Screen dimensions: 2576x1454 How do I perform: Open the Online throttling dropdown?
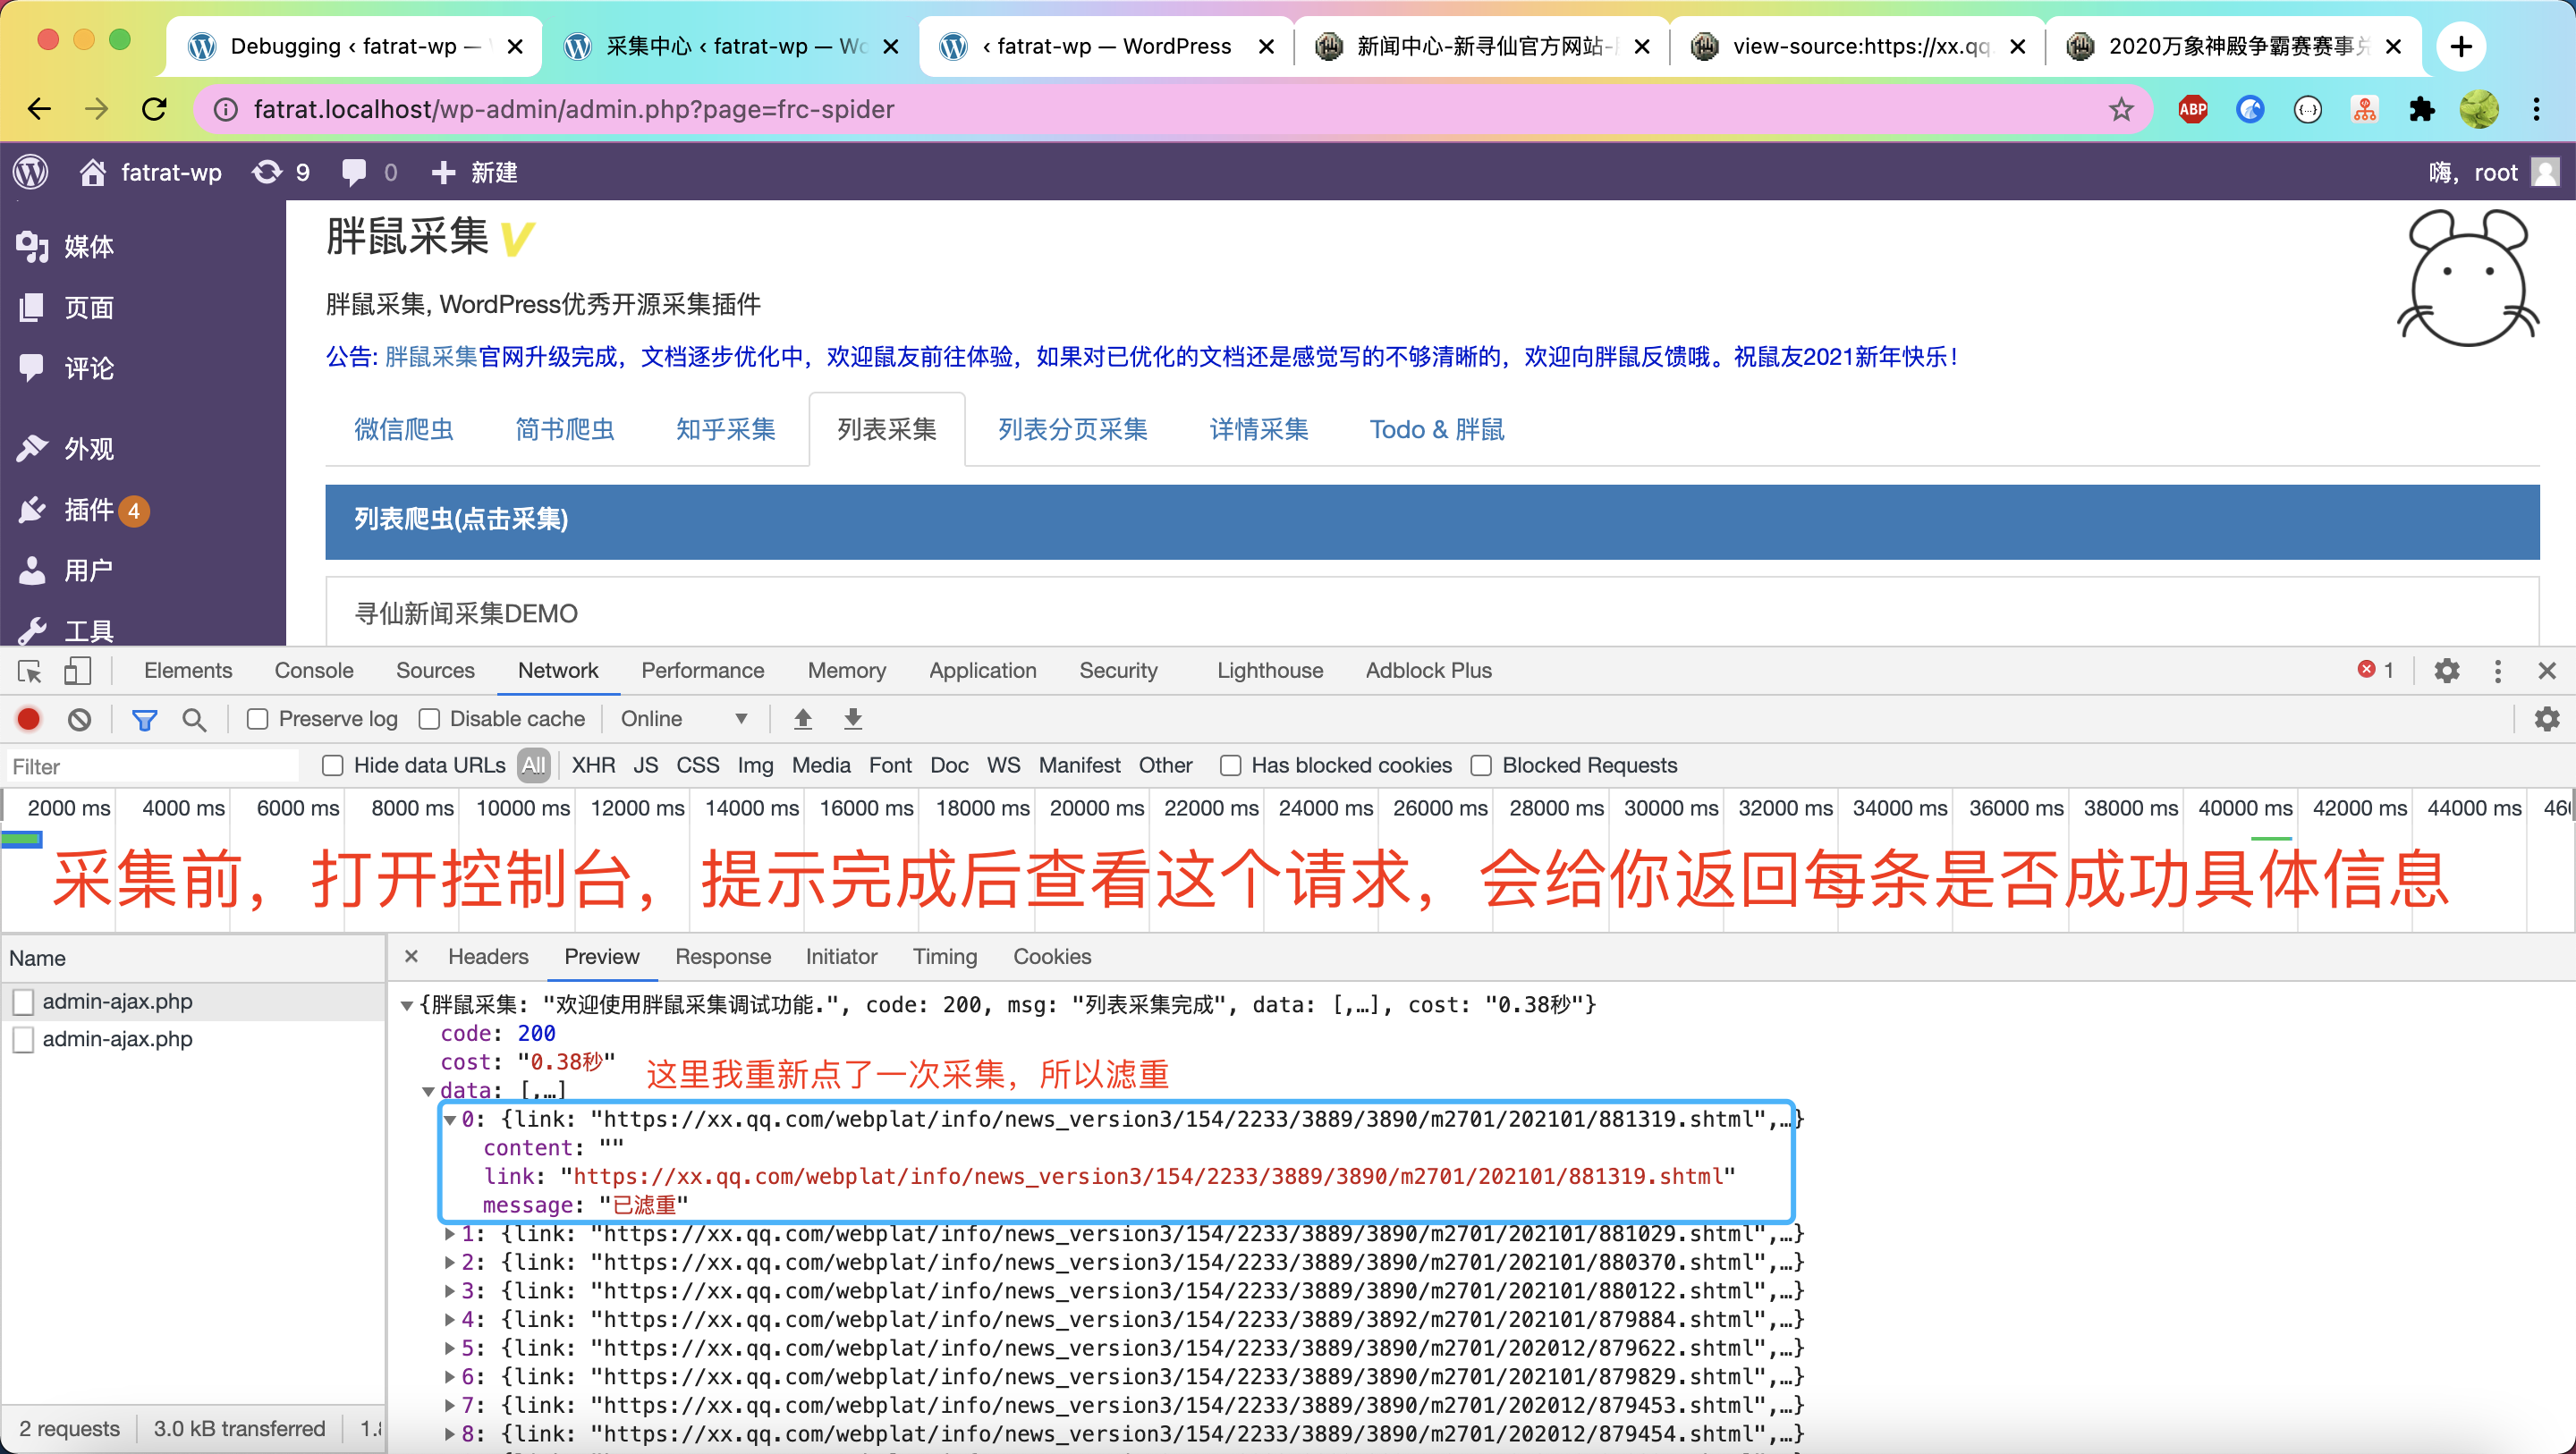pos(684,719)
